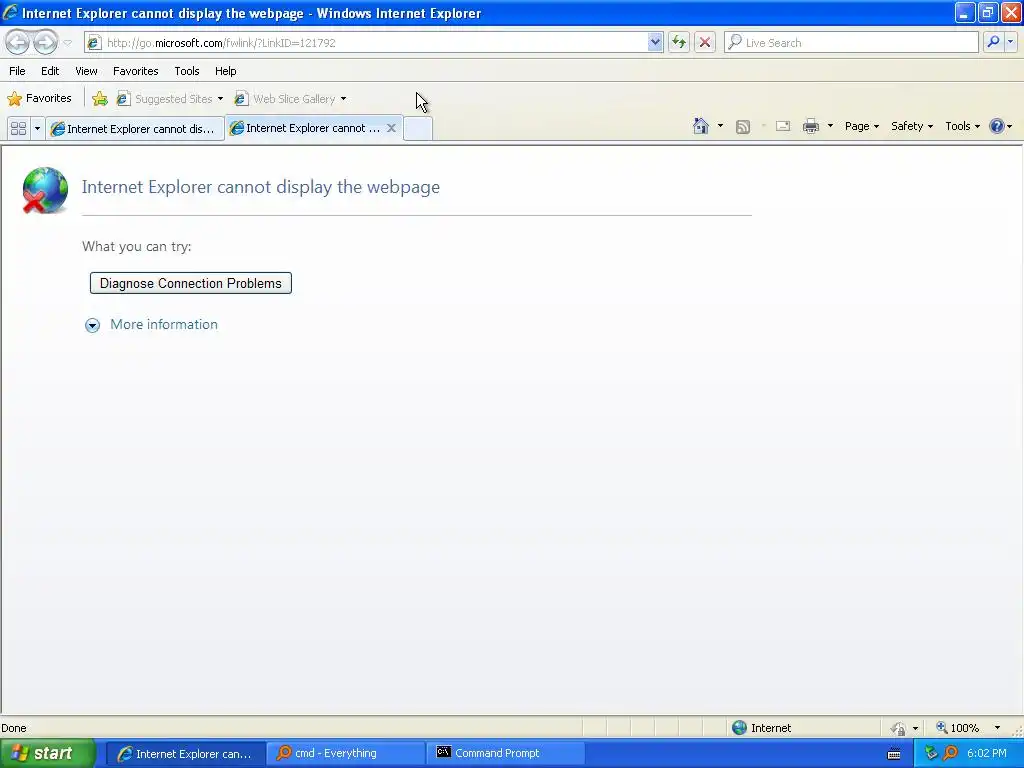Switch to Internet Explorer taskbar button
The image size is (1024, 768).
click(x=185, y=754)
